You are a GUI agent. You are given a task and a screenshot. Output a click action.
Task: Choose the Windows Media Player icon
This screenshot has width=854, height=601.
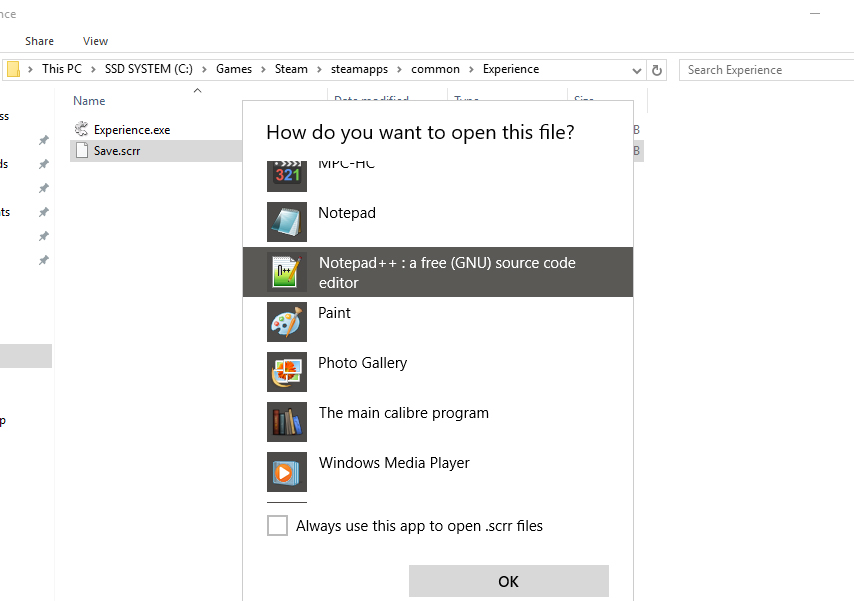click(x=287, y=472)
